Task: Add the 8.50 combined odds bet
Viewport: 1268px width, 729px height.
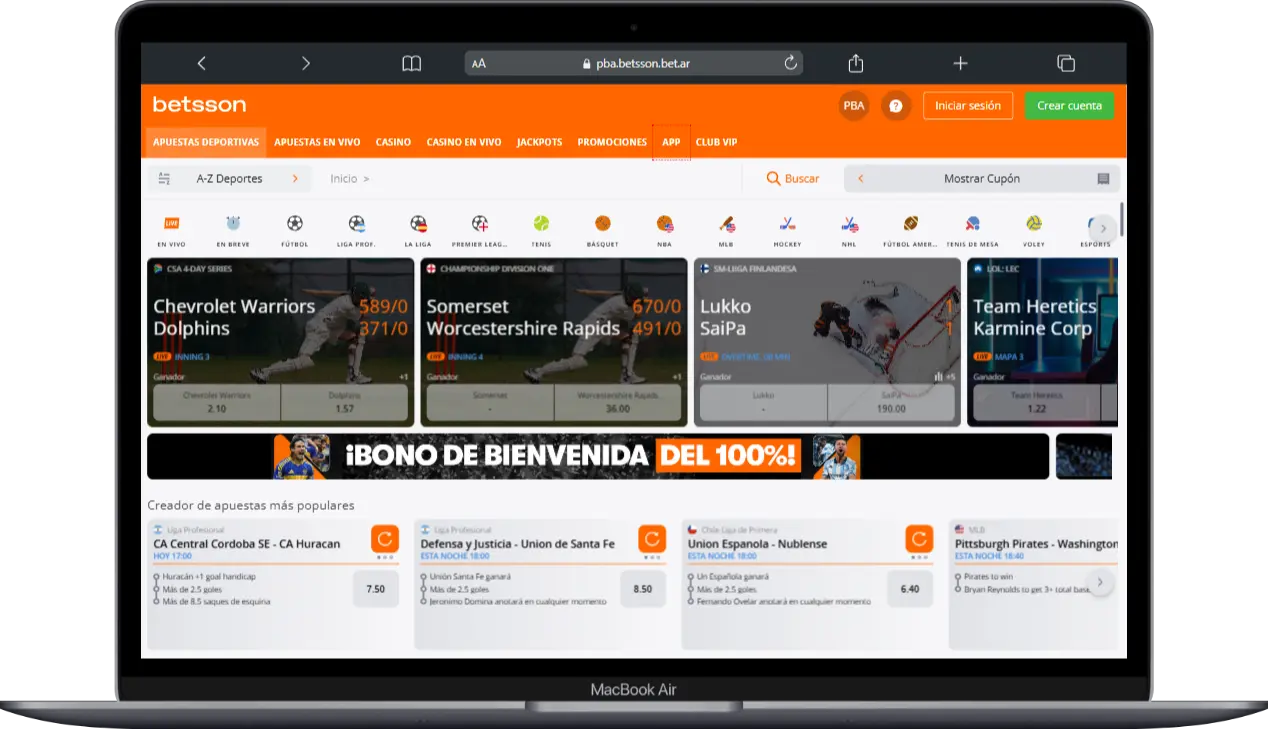Action: 643,589
